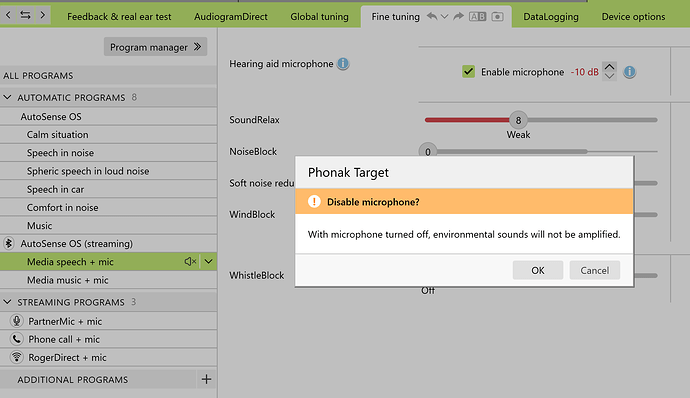Select Spheric speech in loud noise
The image size is (690, 398).
[108, 171]
